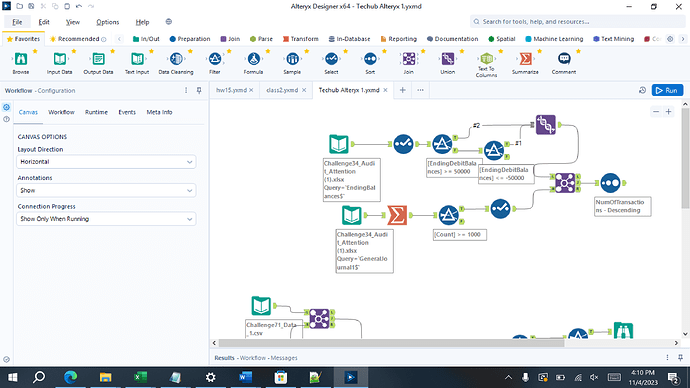Open the workflow run history icon
The height and width of the screenshot is (388, 690).
point(642,90)
